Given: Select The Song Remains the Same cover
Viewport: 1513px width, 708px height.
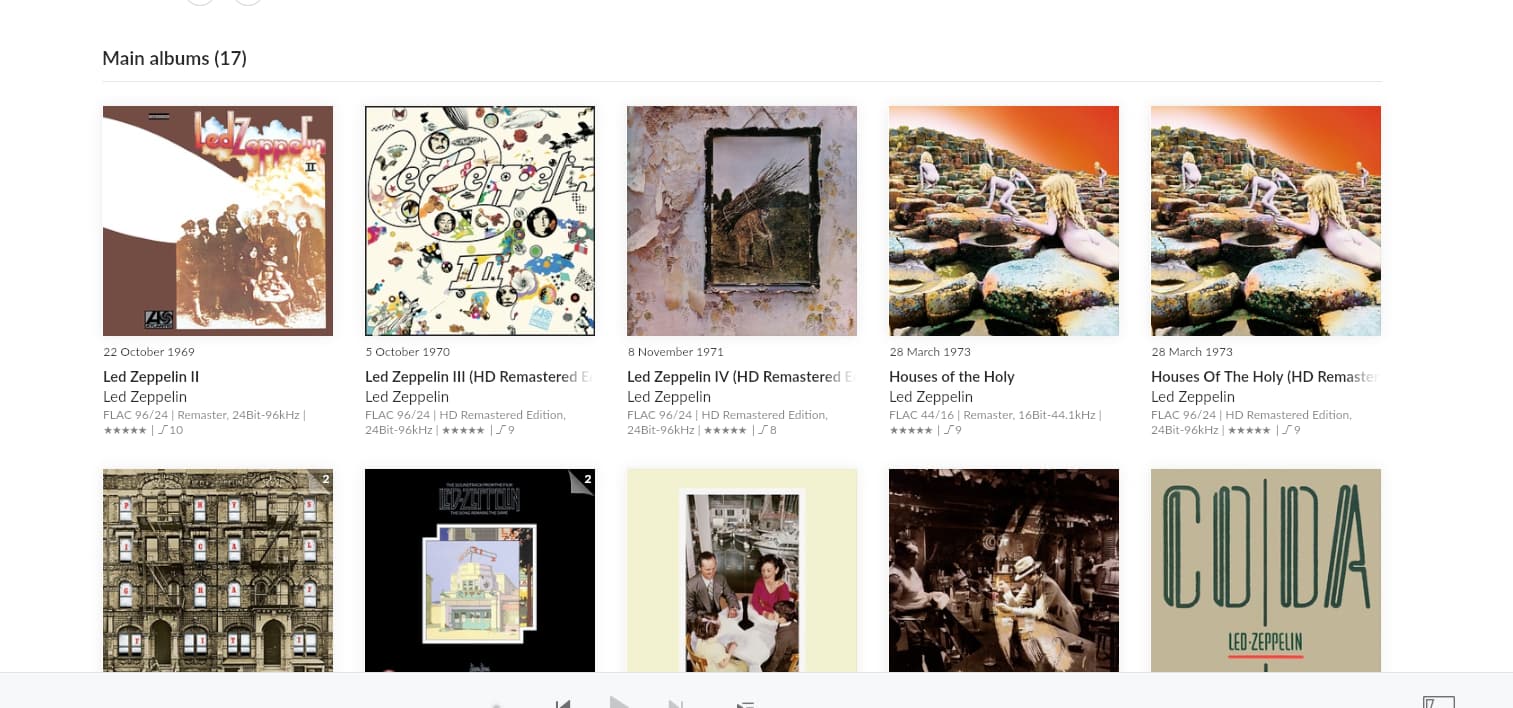Looking at the screenshot, I should 480,570.
